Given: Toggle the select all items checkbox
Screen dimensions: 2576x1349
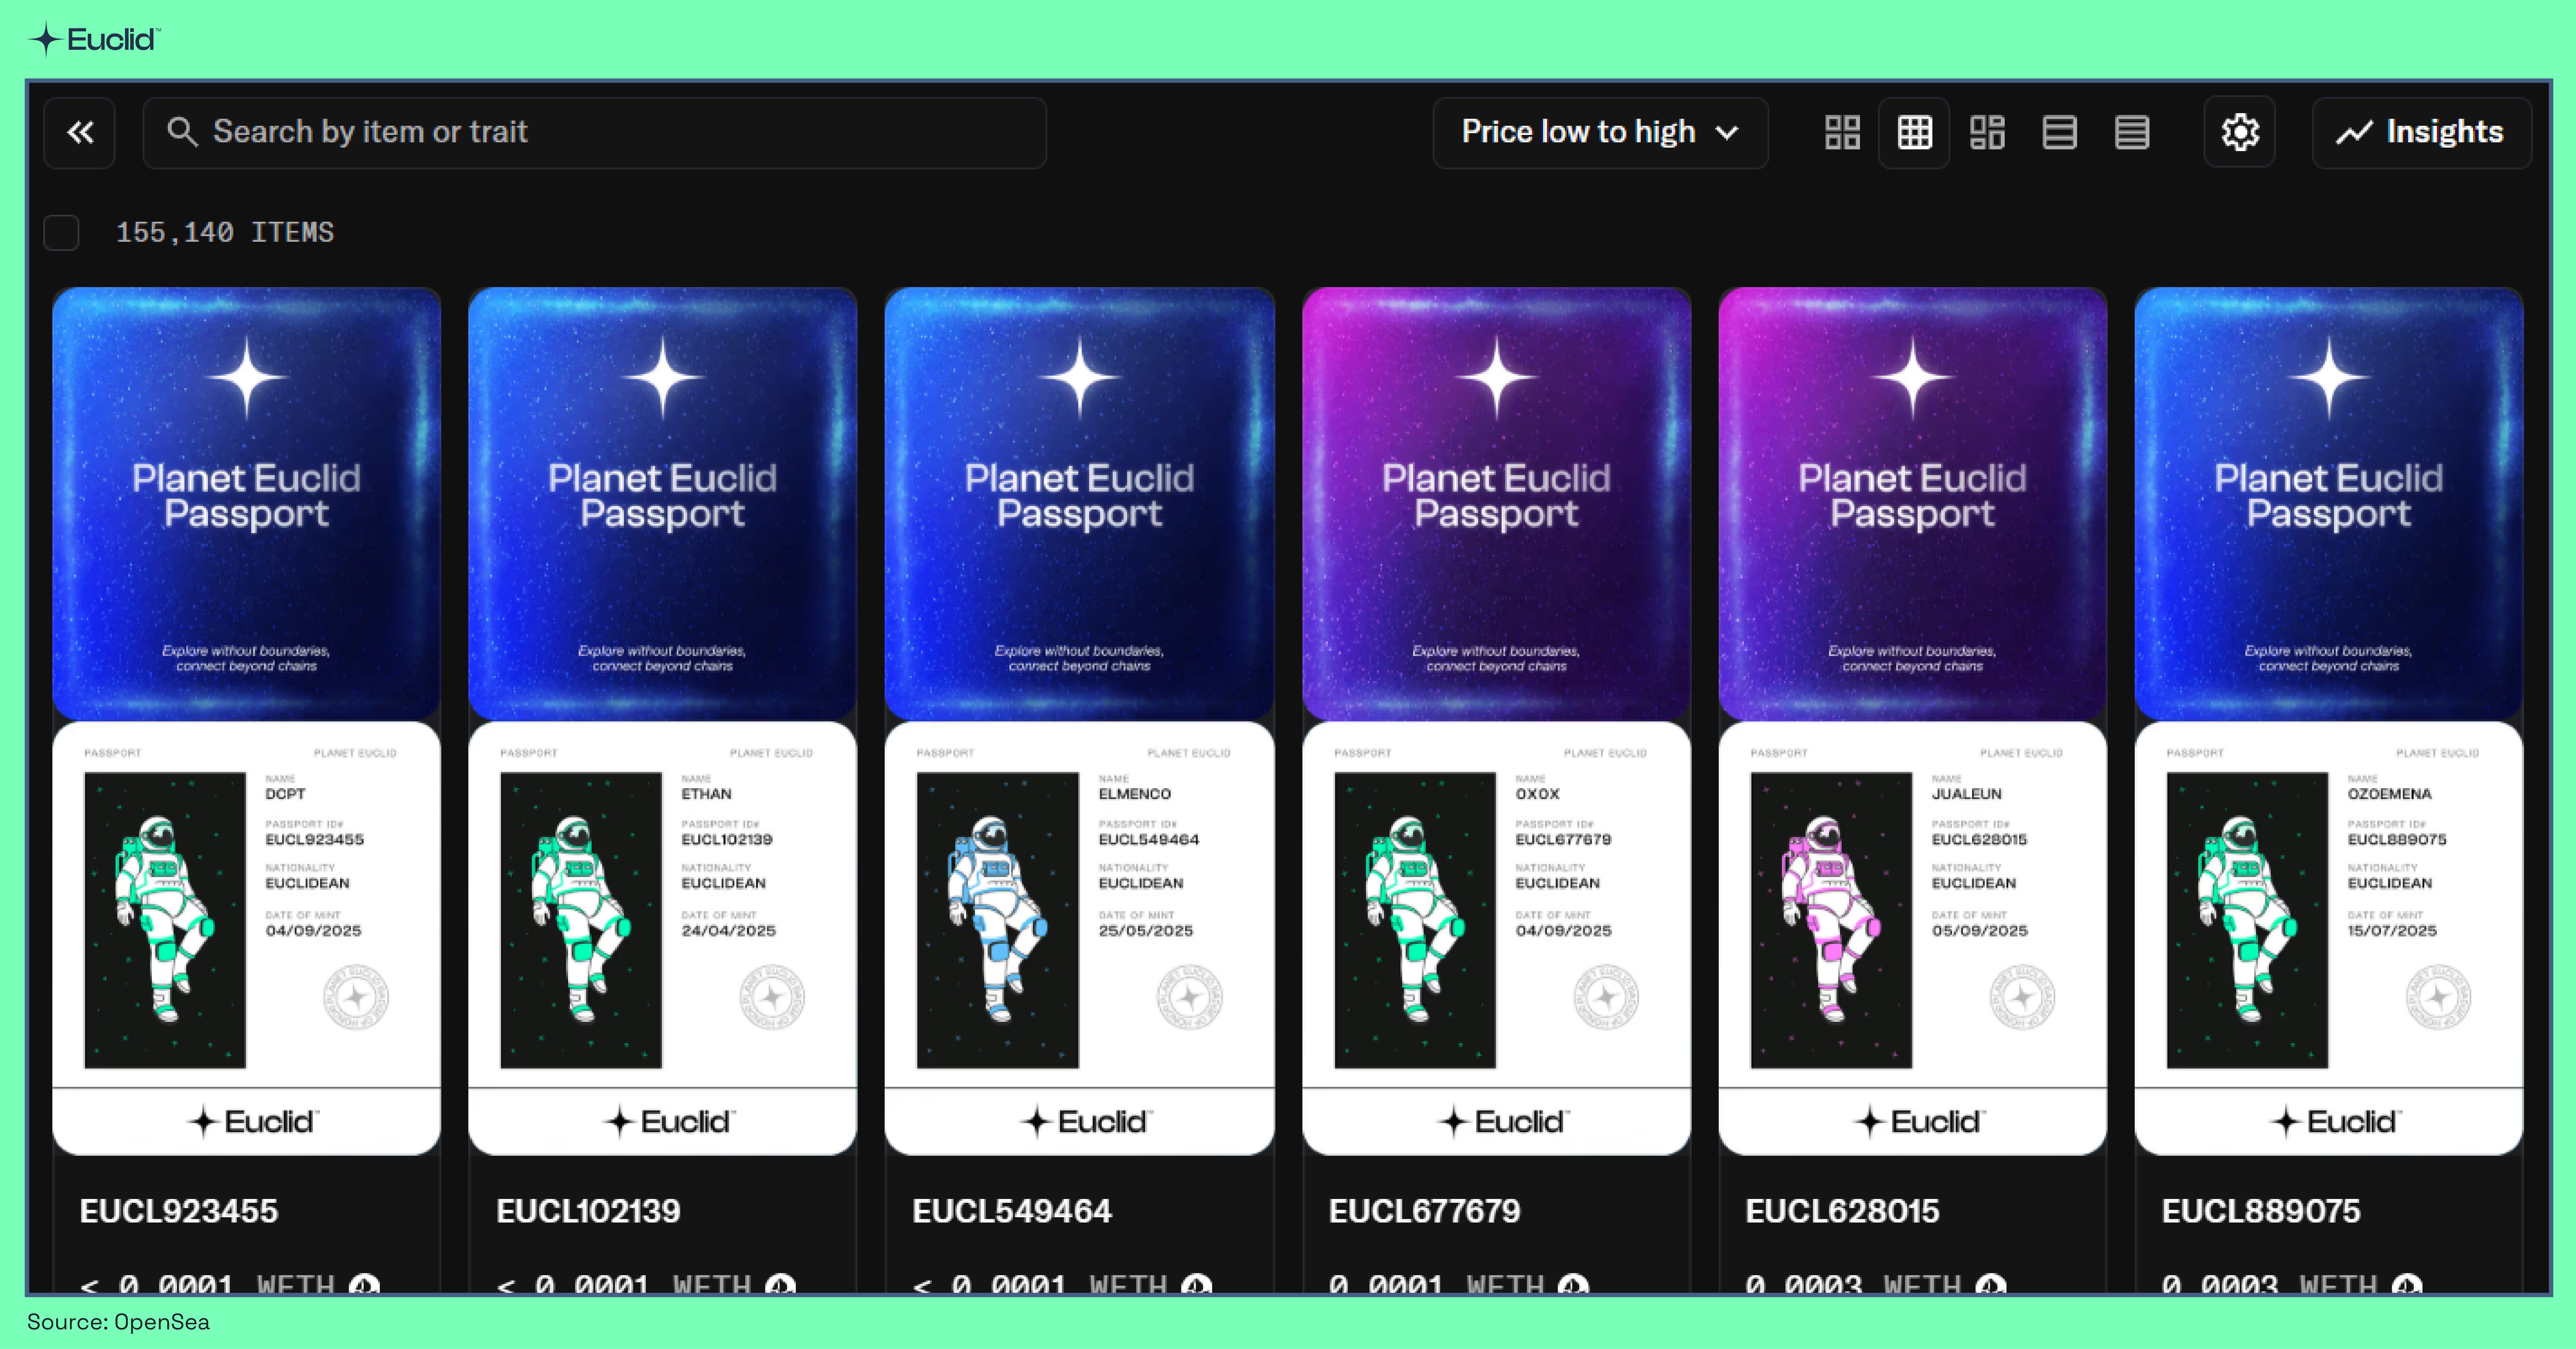Looking at the screenshot, I should (x=61, y=232).
